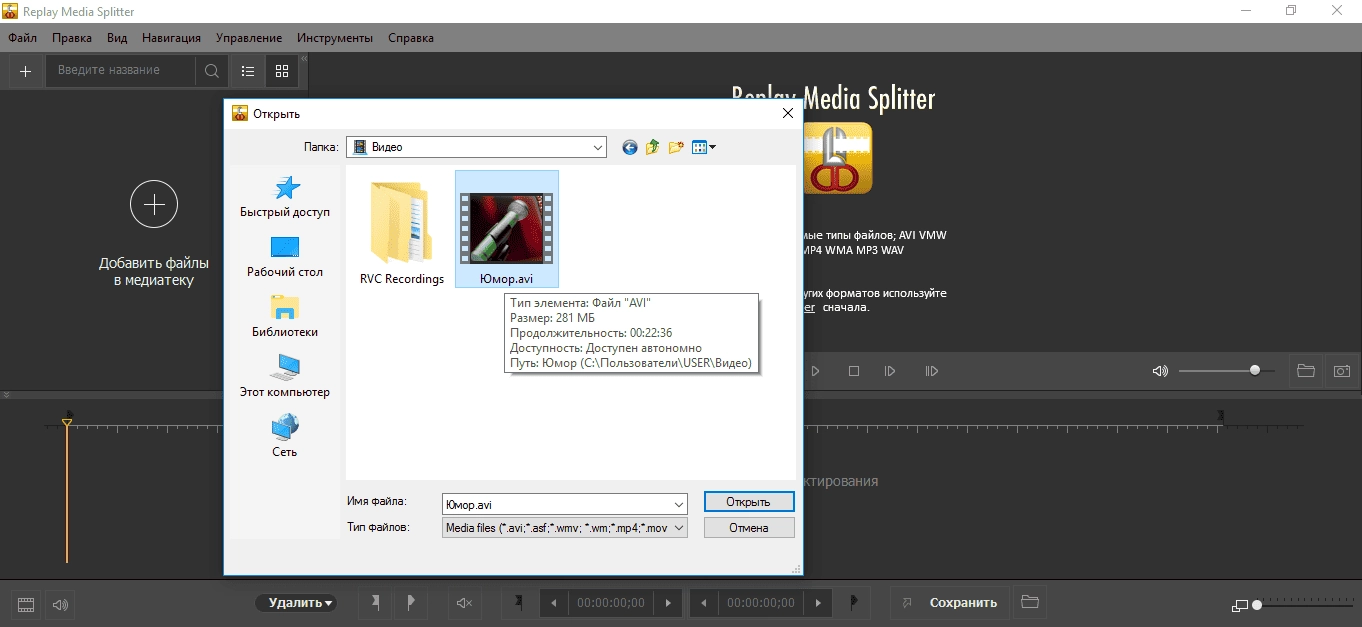Decrease the first timecode value

pyautogui.click(x=554, y=603)
